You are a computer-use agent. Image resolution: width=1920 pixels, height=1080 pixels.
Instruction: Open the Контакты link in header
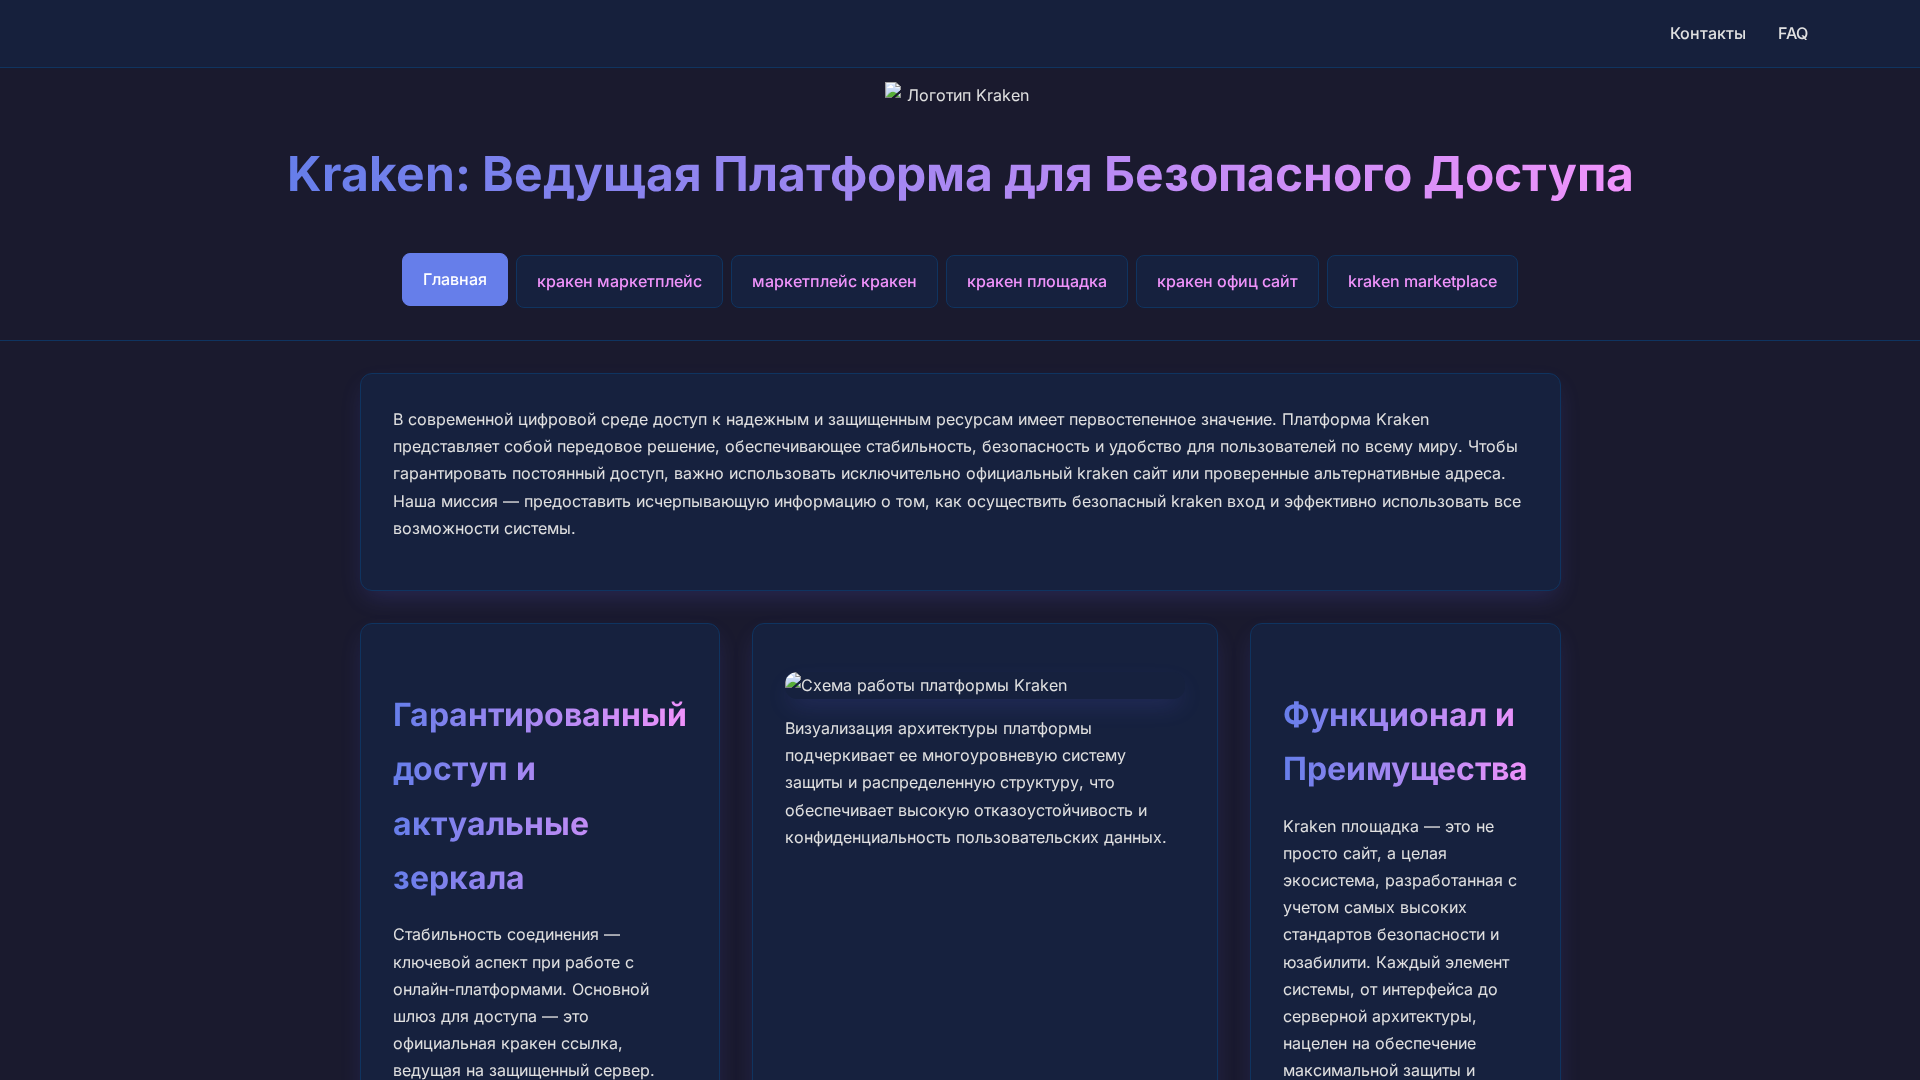tap(1707, 33)
